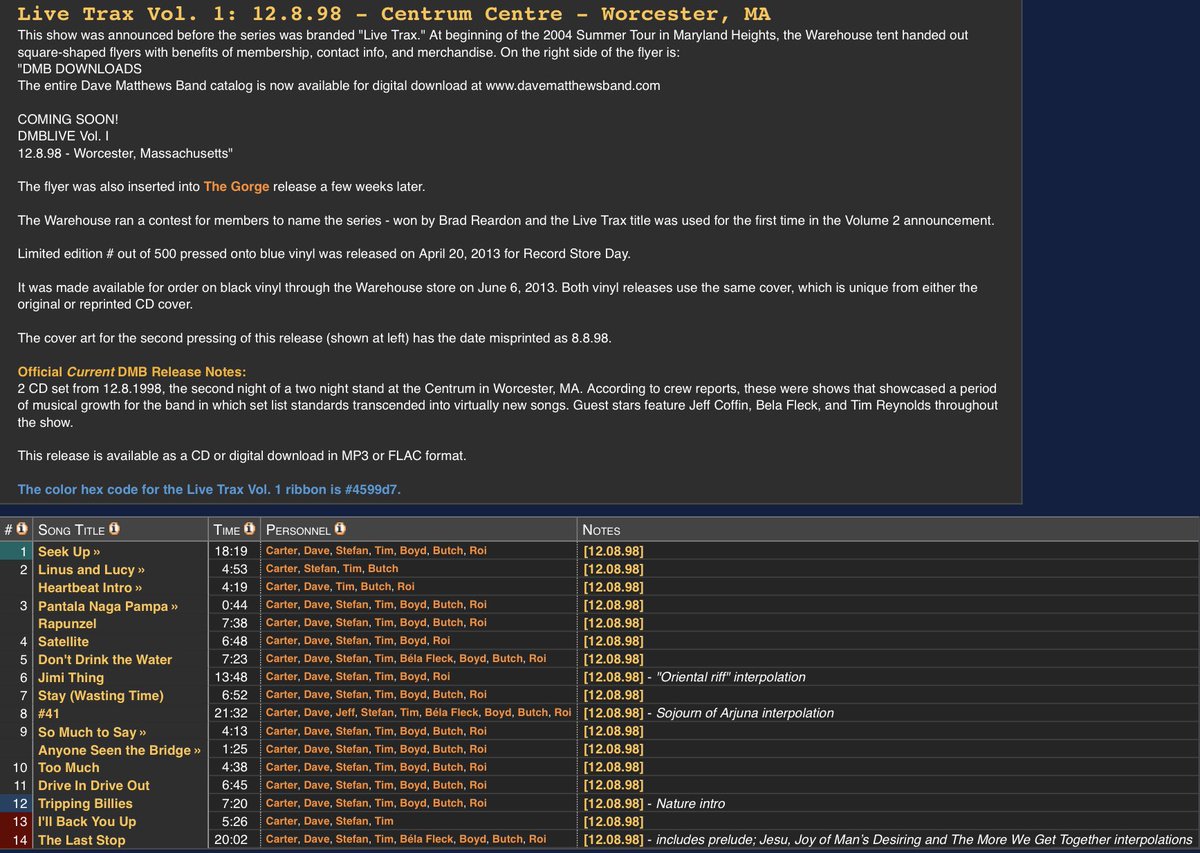Viewport: 1200px width, 853px height.
Task: Click track number 12 cell
Action: [x=17, y=804]
